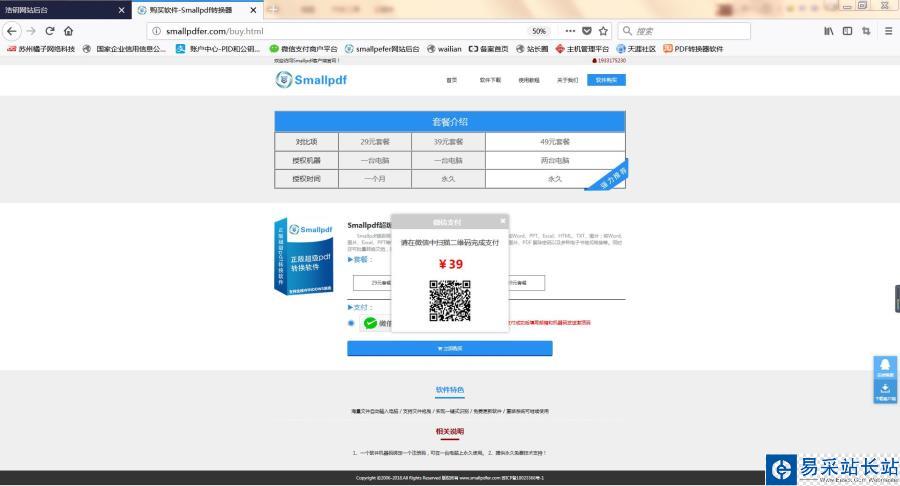Open a new tab with the plus button
The width and height of the screenshot is (900, 486).
point(273,10)
